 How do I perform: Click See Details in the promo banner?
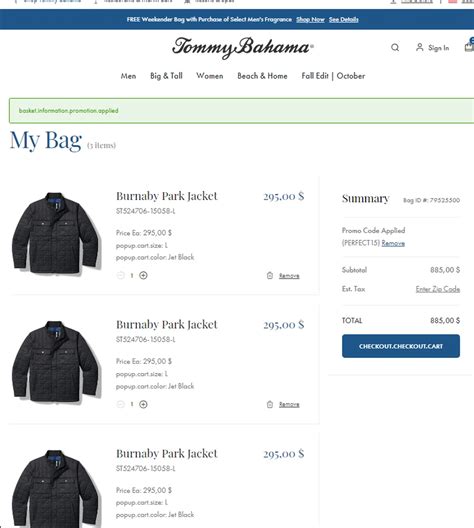(x=343, y=20)
